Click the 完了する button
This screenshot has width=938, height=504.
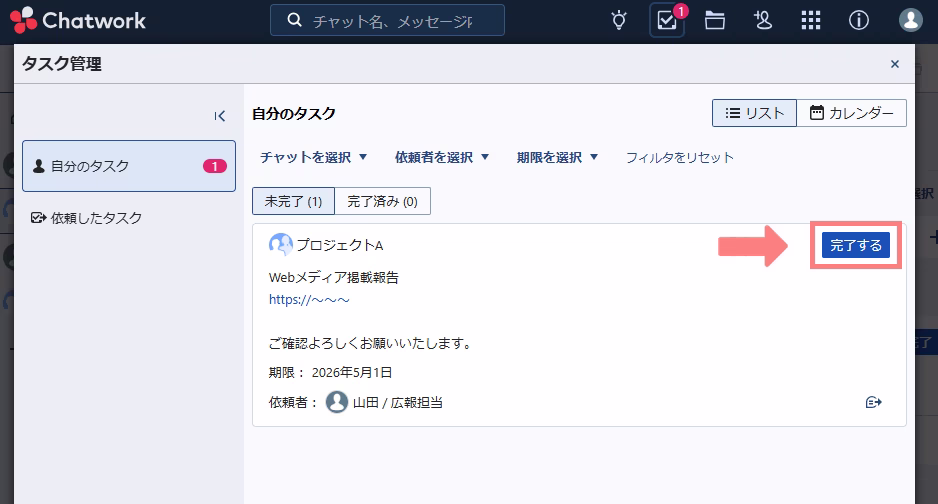pos(855,245)
